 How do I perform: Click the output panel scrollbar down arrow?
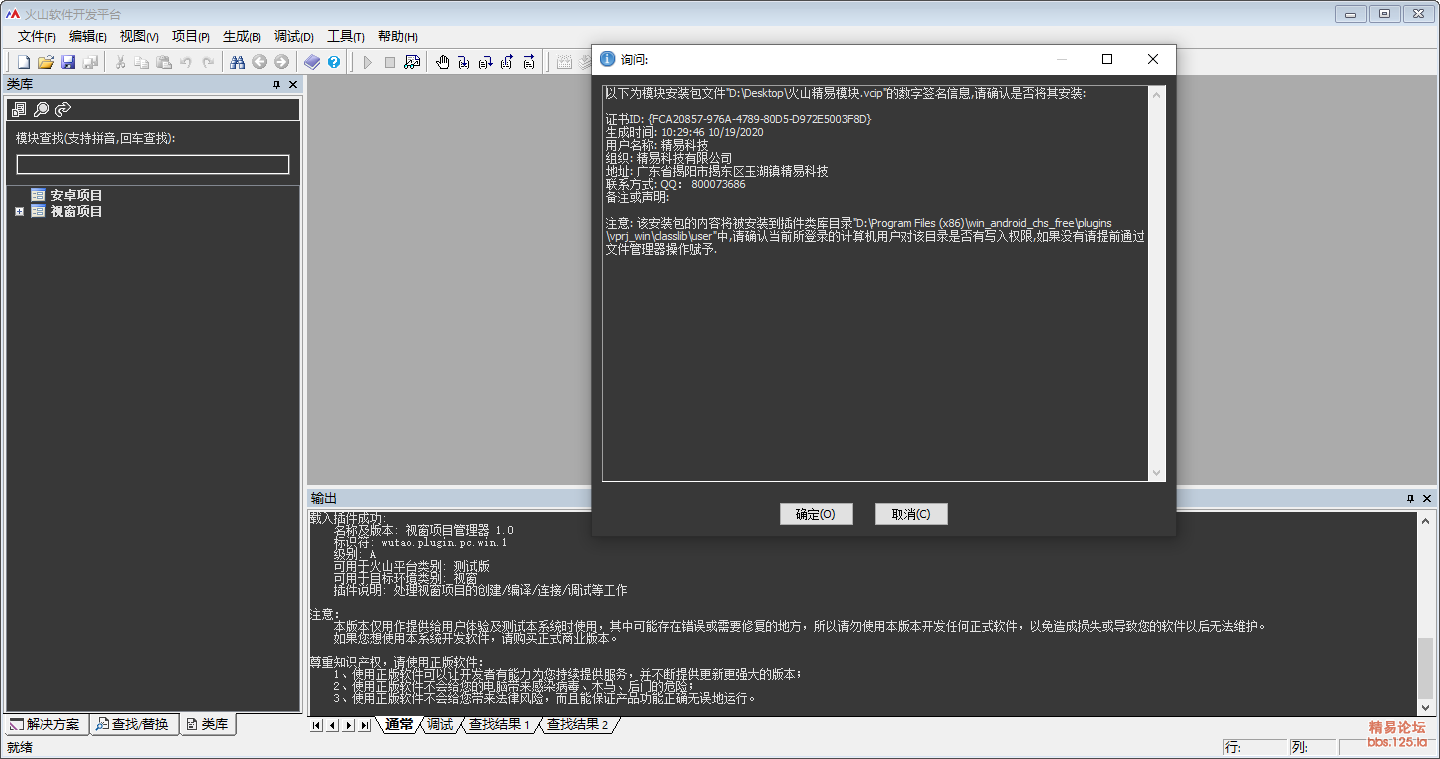(x=1425, y=707)
